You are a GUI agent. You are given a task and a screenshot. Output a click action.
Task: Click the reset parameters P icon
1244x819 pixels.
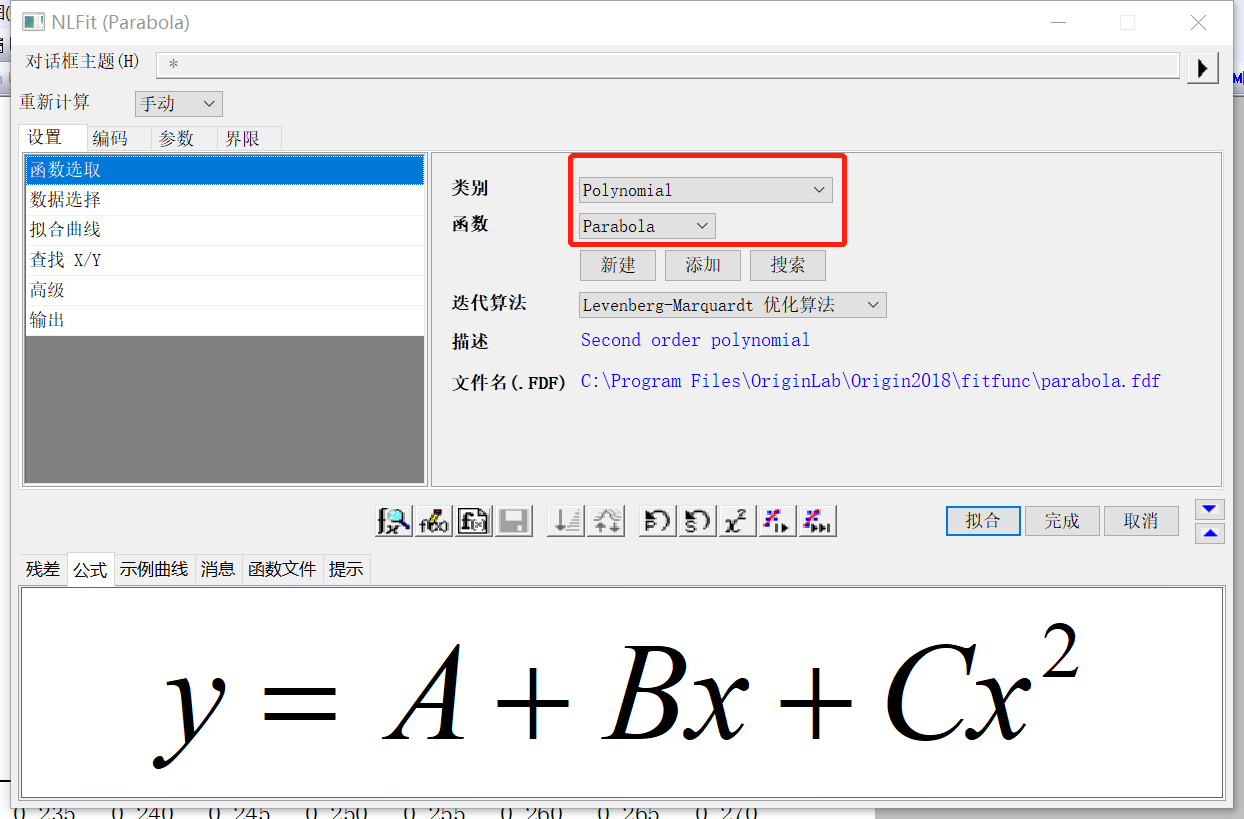pos(656,520)
